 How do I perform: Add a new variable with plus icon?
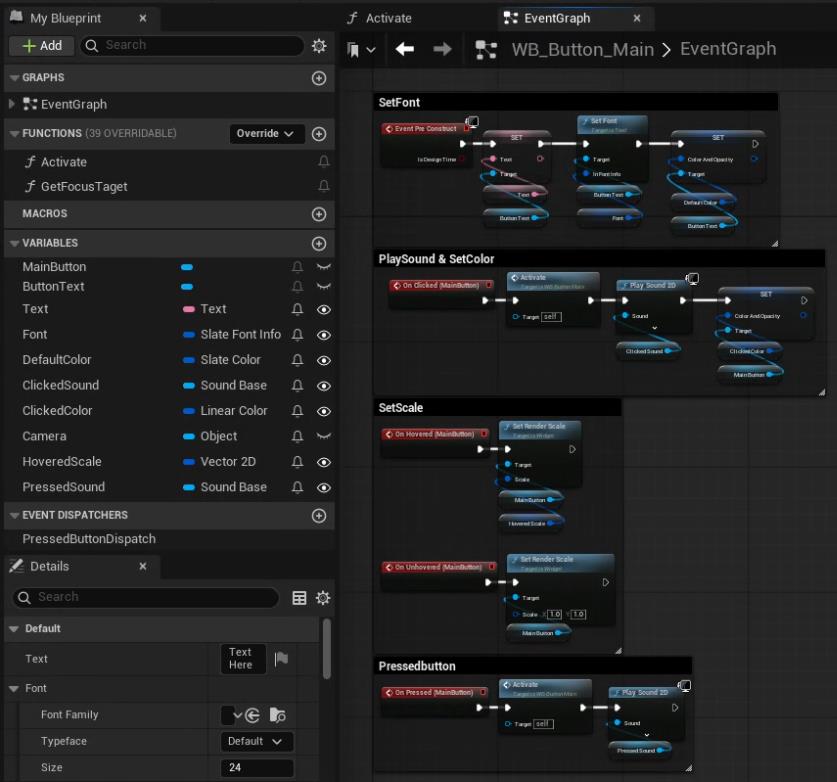coord(319,243)
